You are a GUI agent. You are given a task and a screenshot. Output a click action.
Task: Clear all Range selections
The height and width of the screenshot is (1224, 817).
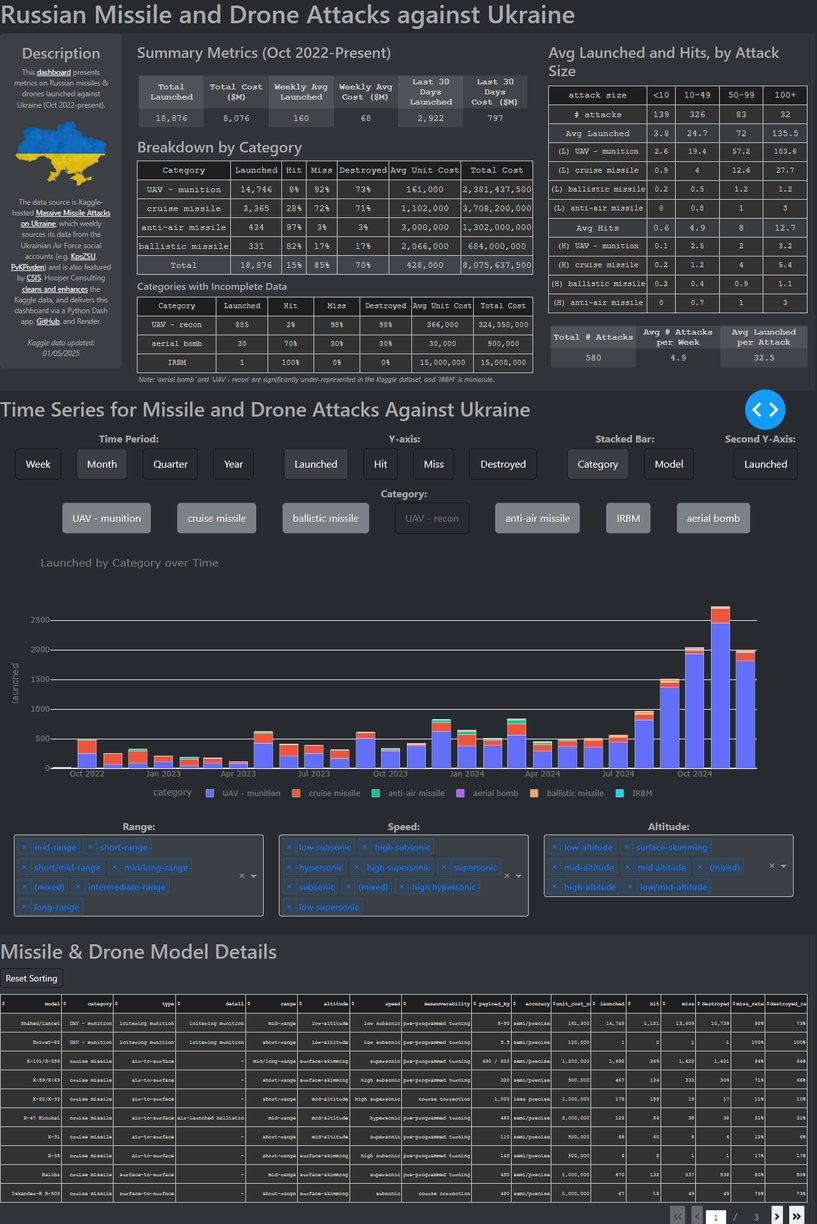pos(241,876)
